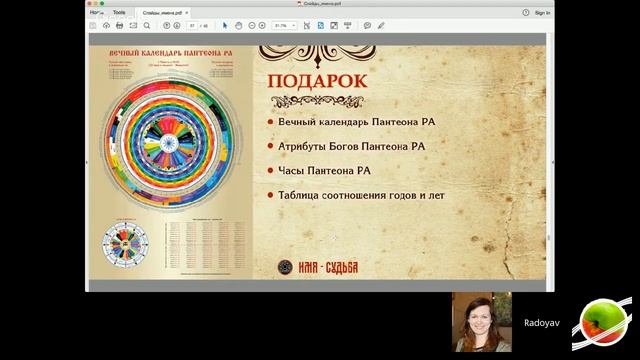This screenshot has height=360, width=640.
Task: Click the Save file icon
Action: tap(93, 25)
